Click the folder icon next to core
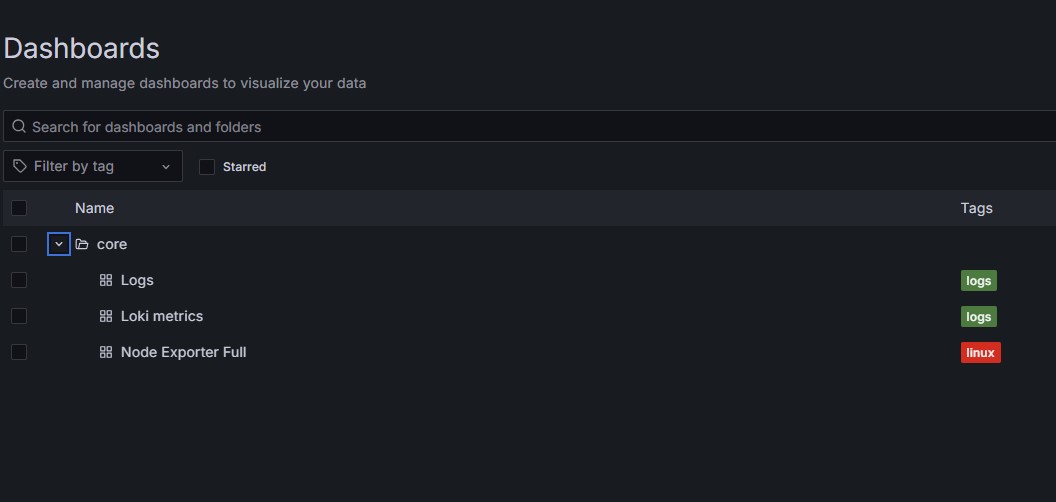 [x=82, y=244]
